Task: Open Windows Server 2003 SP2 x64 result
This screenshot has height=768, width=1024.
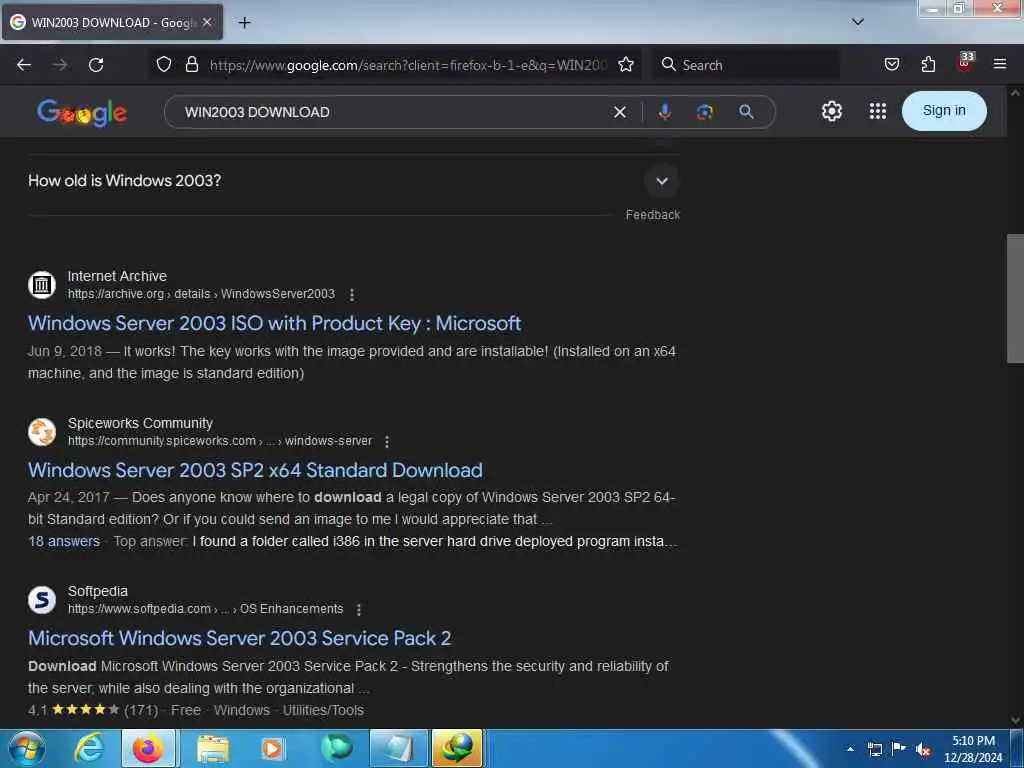Action: (255, 470)
